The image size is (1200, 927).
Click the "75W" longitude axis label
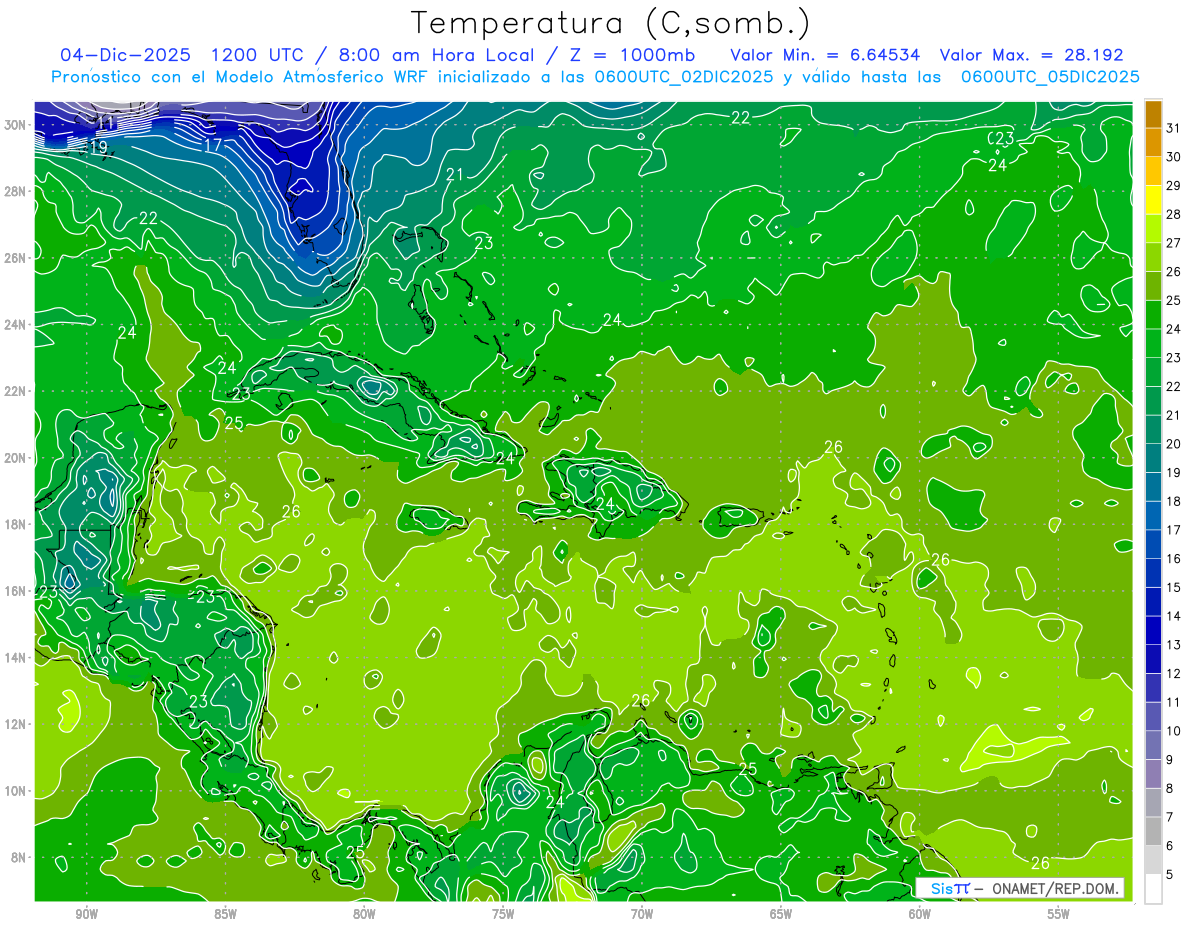pyautogui.click(x=503, y=915)
